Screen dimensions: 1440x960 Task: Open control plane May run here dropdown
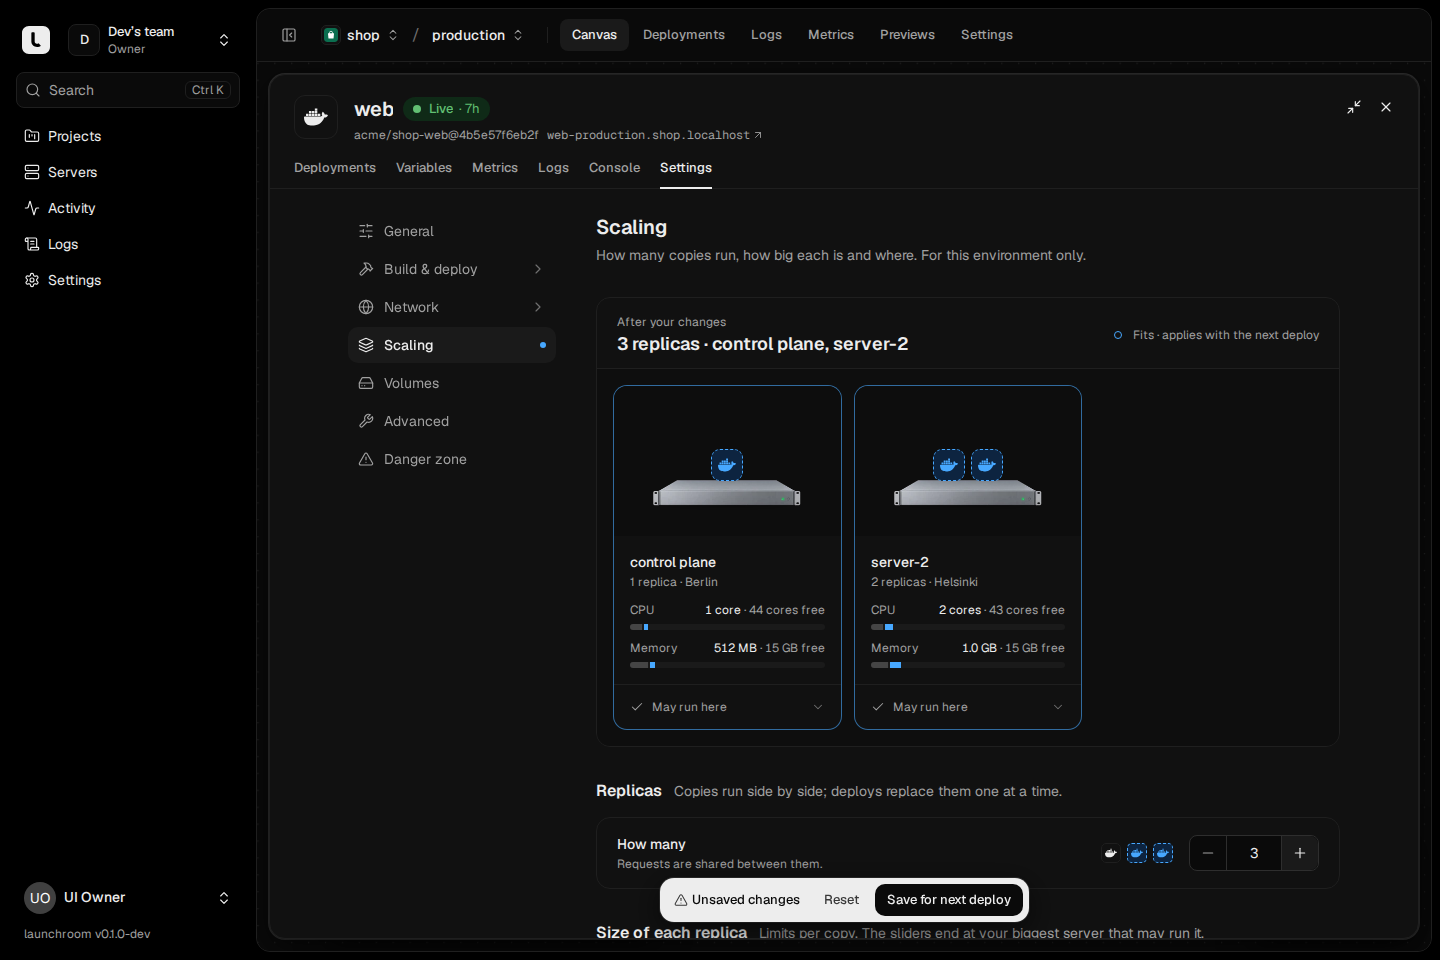point(727,707)
